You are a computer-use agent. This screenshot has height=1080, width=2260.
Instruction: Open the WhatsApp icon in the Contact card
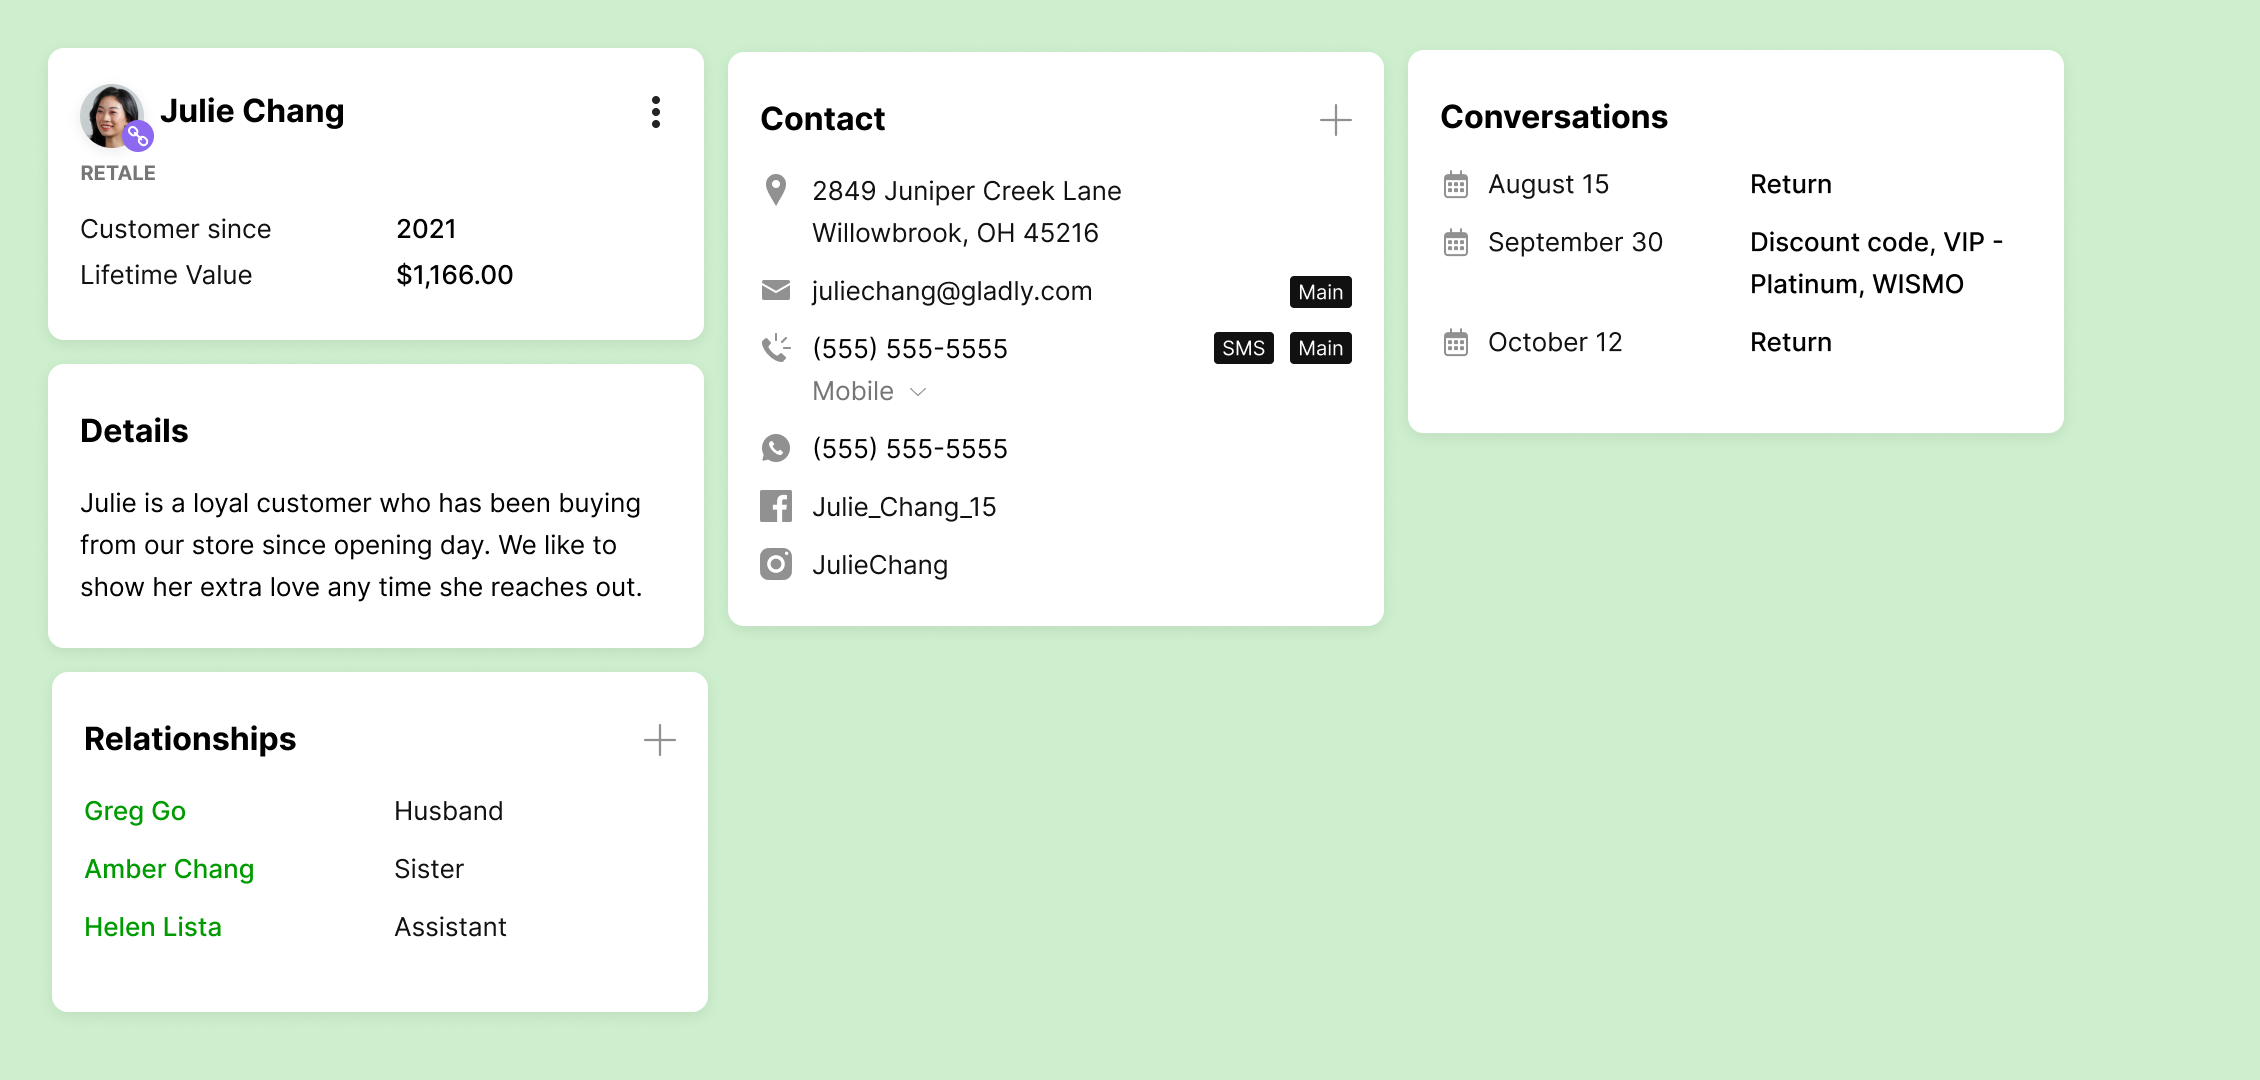tap(775, 448)
